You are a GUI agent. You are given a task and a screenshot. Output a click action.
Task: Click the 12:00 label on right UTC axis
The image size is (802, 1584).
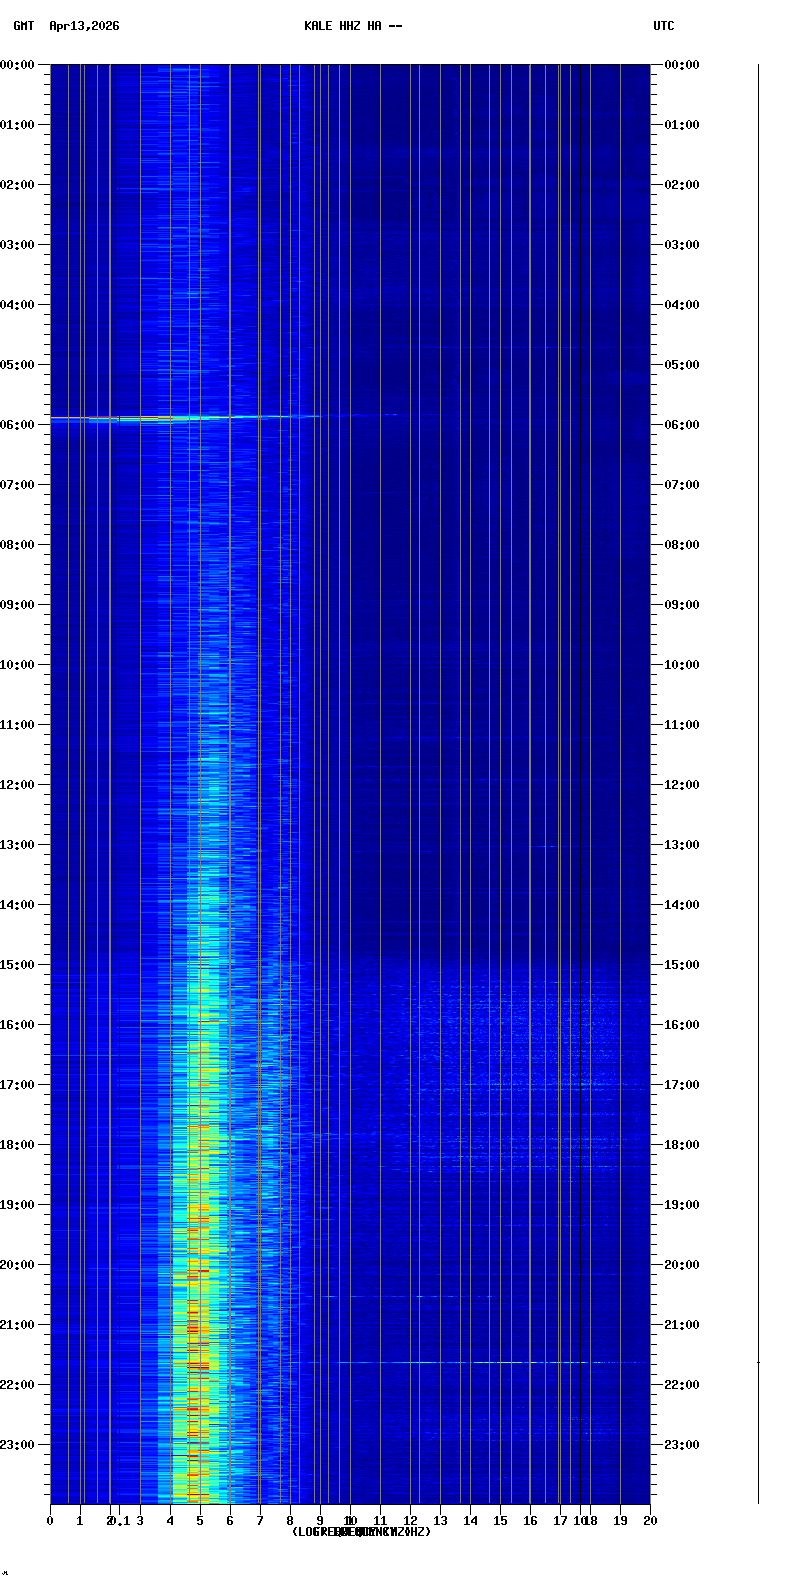pos(682,785)
